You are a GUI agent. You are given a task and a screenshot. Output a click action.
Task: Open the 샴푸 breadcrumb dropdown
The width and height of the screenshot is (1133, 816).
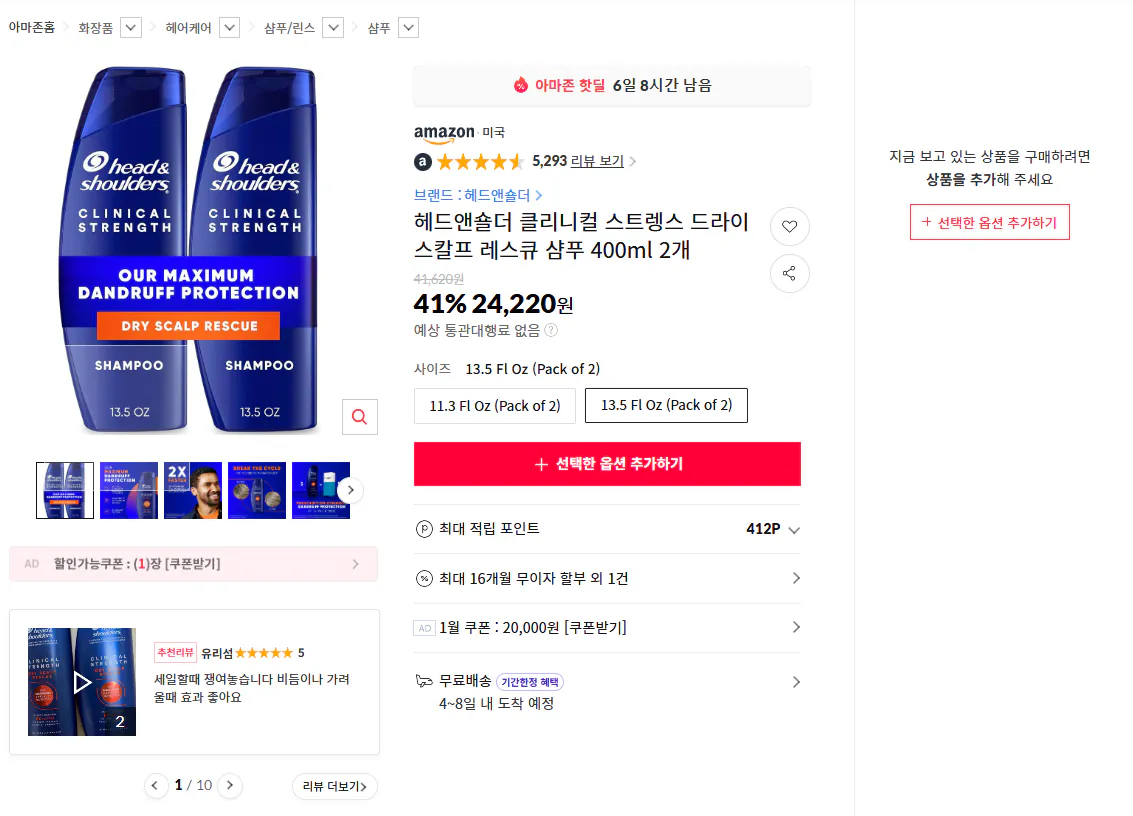click(x=408, y=27)
